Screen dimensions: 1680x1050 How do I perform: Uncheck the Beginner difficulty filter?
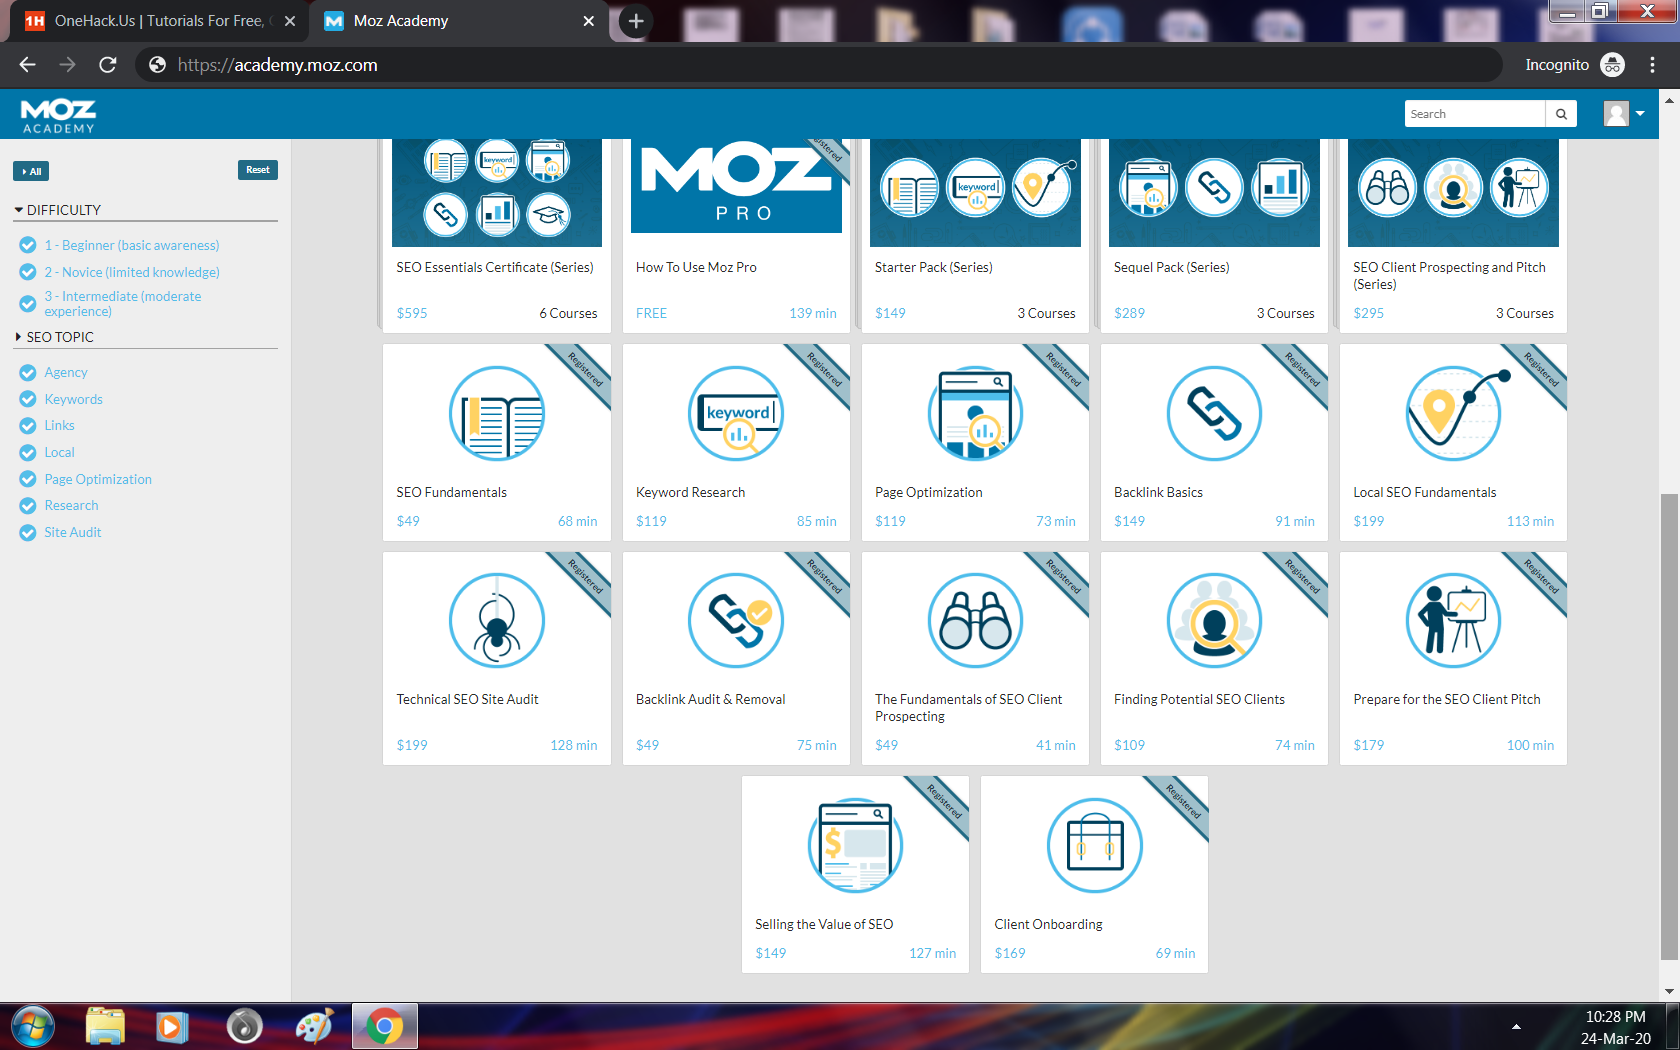[x=28, y=245]
